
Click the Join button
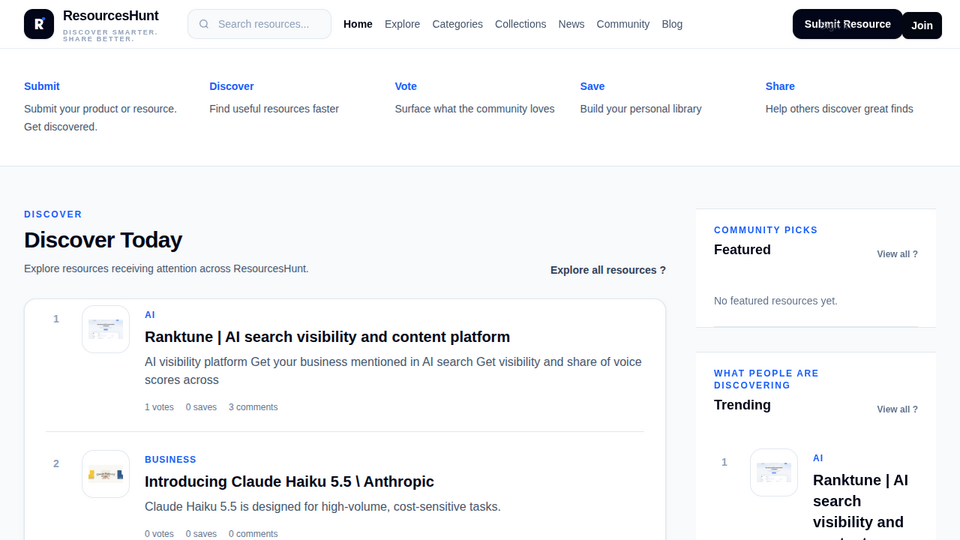pyautogui.click(x=921, y=25)
